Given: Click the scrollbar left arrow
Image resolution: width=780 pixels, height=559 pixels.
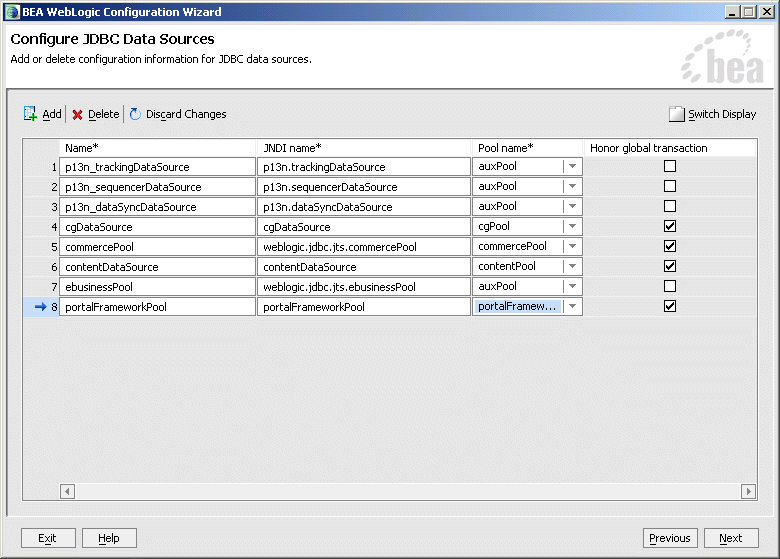Looking at the screenshot, I should (x=68, y=491).
